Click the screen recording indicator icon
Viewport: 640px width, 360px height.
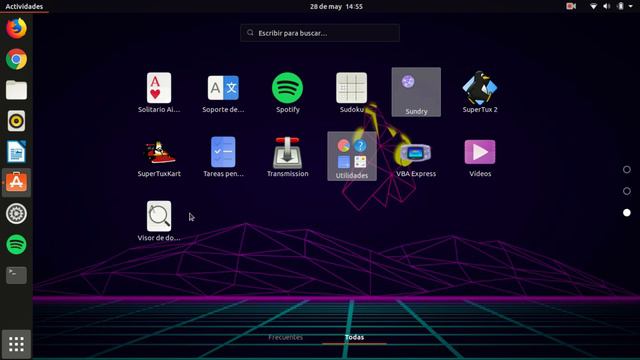click(x=571, y=6)
